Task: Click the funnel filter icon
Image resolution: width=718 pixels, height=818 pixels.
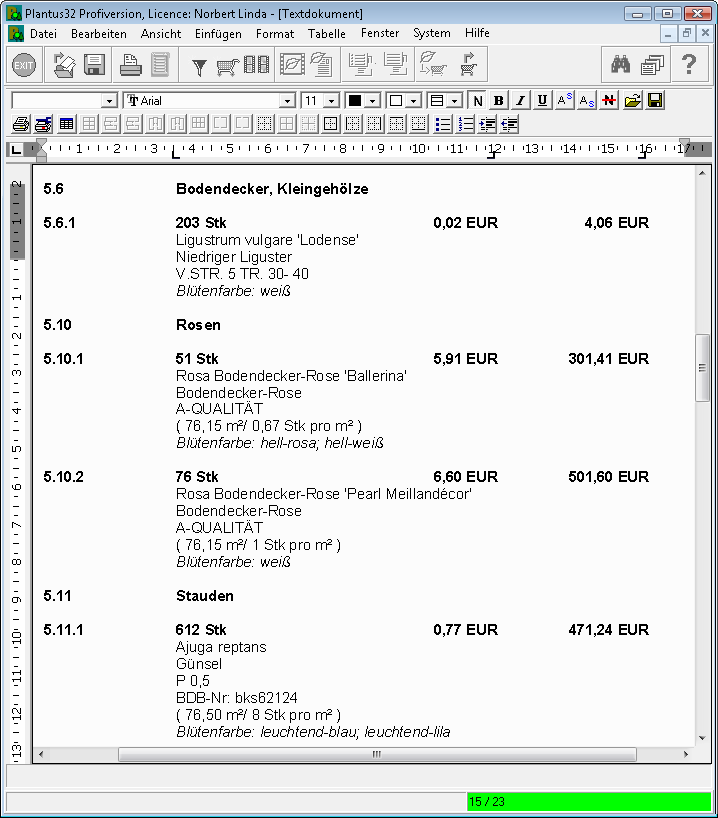Action: point(199,66)
